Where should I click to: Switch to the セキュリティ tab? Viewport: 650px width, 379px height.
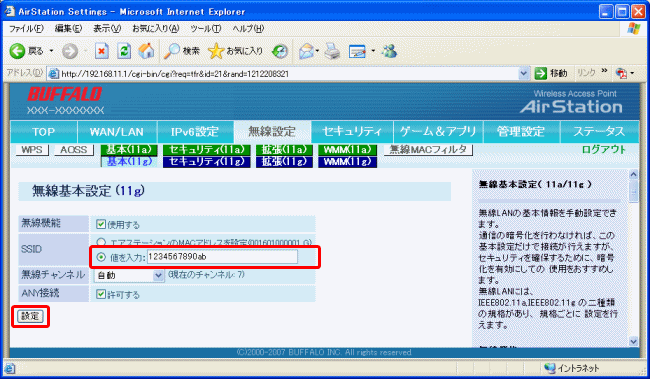352,132
